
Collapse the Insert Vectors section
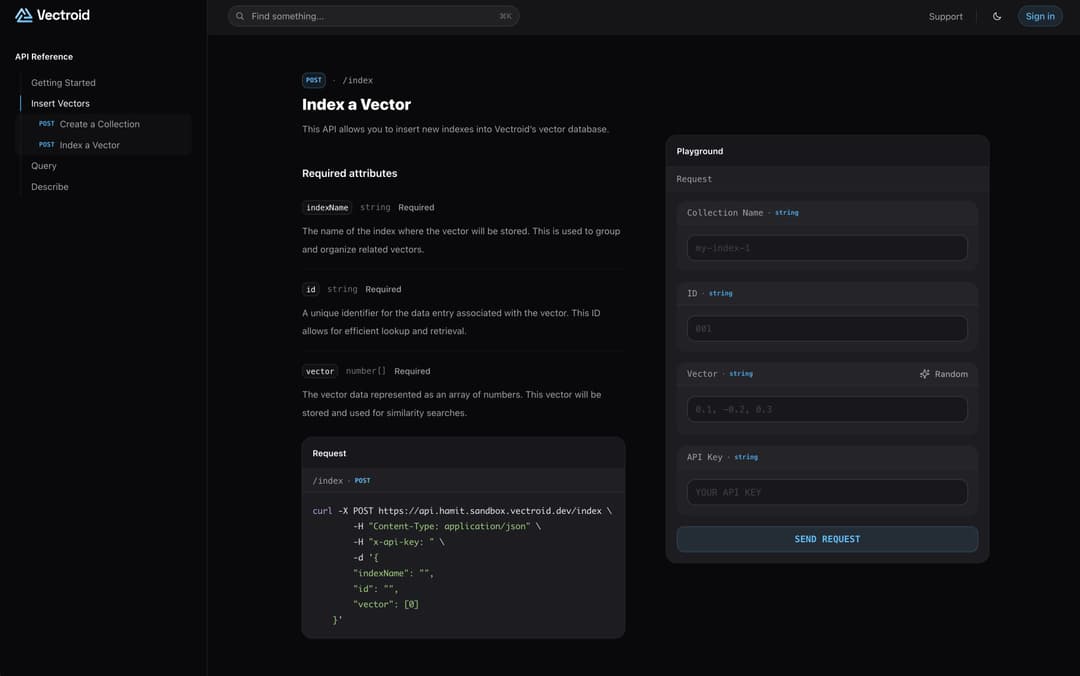(x=60, y=104)
